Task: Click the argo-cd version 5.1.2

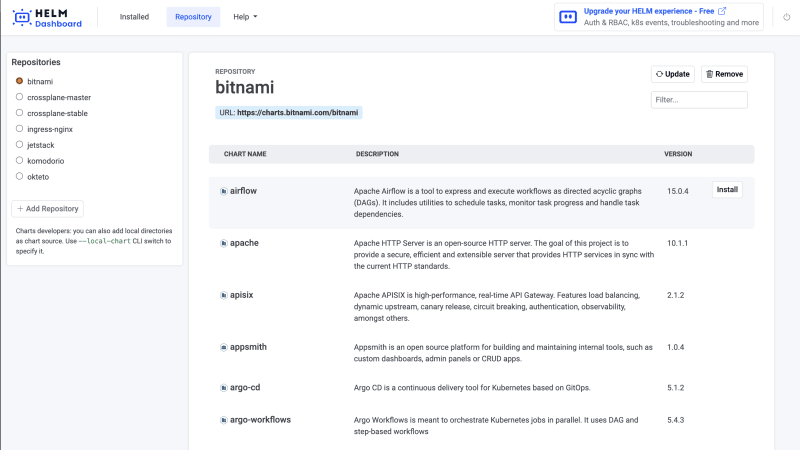Action: tap(676, 388)
